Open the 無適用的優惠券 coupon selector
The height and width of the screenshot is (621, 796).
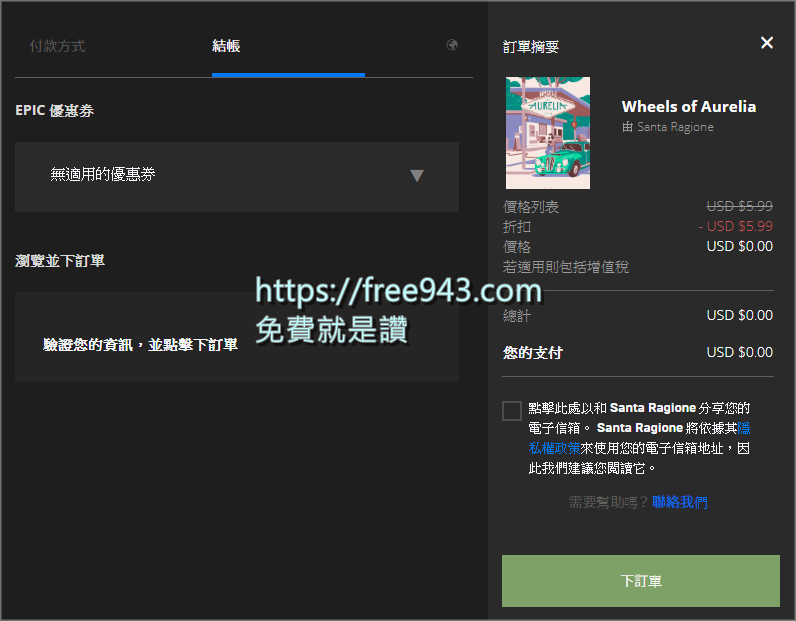coord(236,176)
